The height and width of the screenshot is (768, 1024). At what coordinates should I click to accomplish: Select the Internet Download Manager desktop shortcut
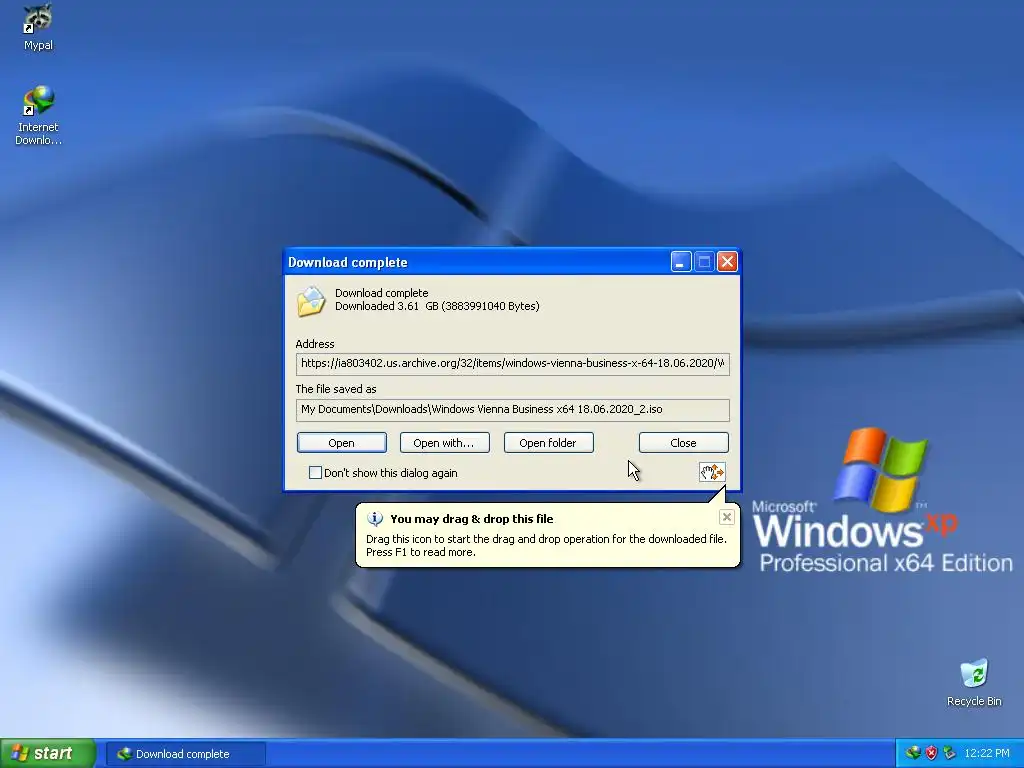click(x=38, y=115)
